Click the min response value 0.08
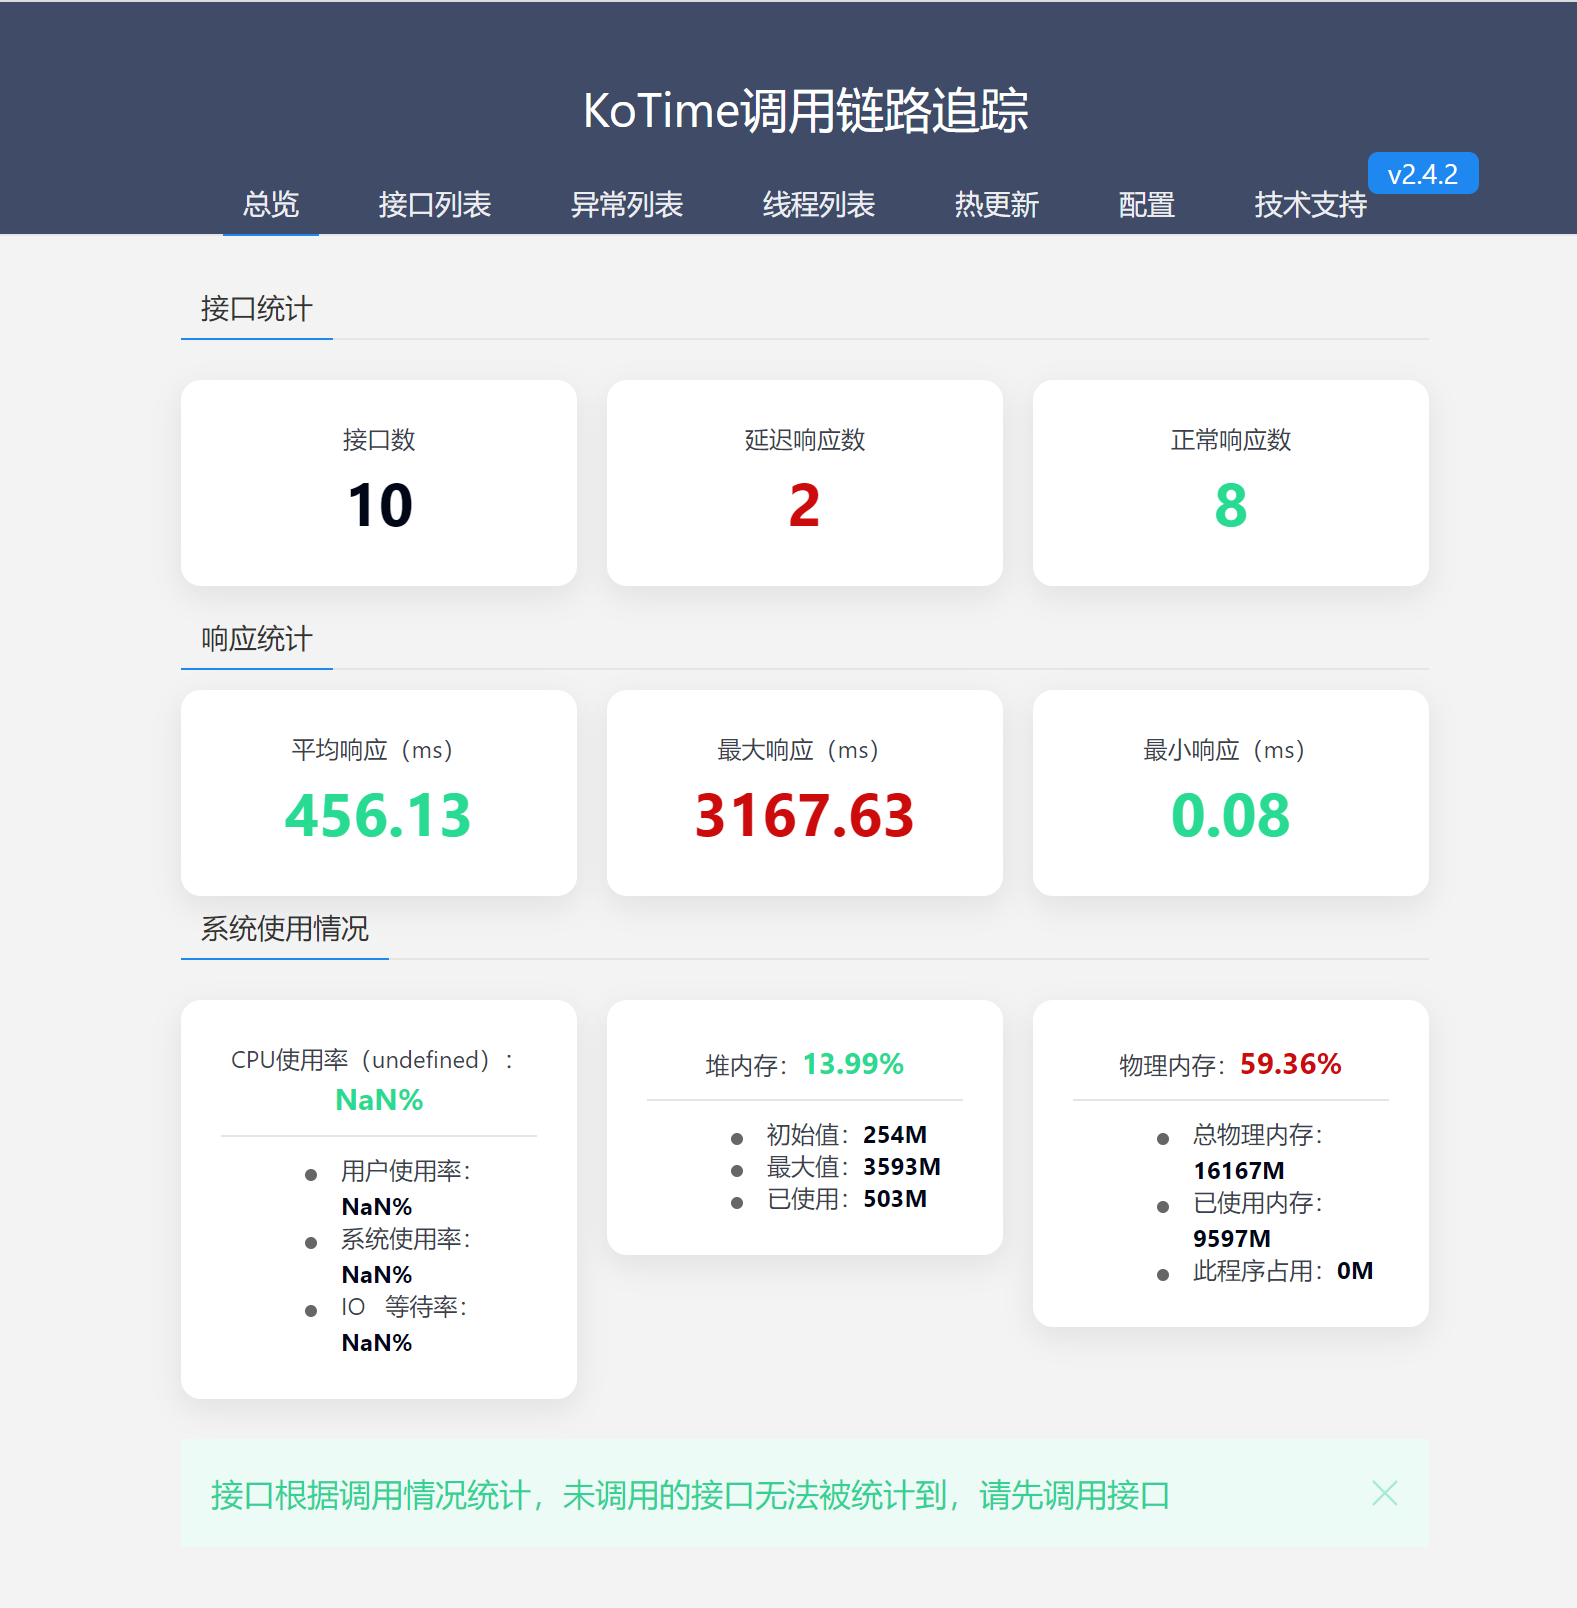The image size is (1577, 1608). click(1231, 815)
